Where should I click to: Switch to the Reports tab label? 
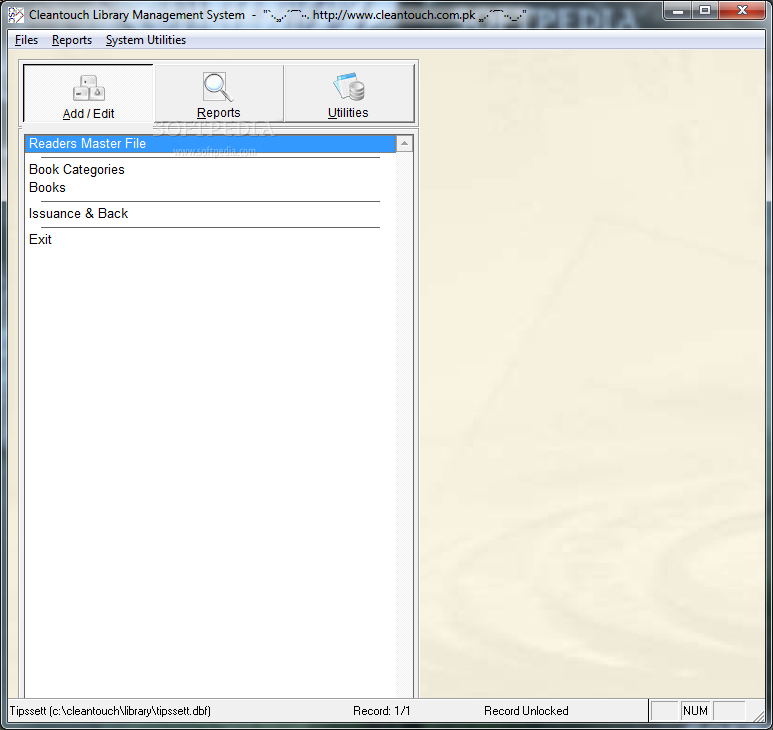pos(218,113)
